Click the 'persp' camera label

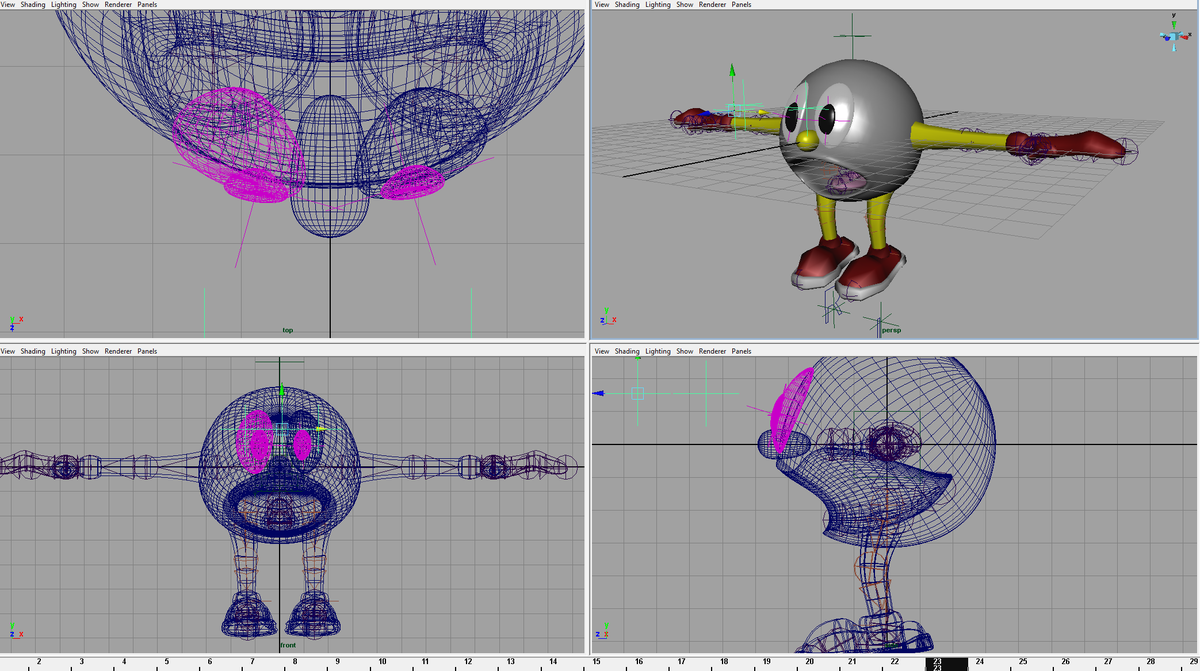point(890,330)
